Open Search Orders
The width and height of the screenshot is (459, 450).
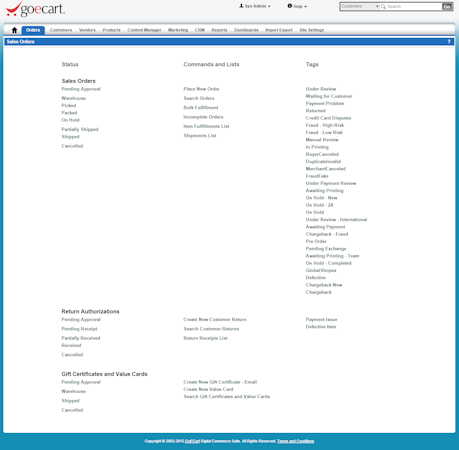199,98
